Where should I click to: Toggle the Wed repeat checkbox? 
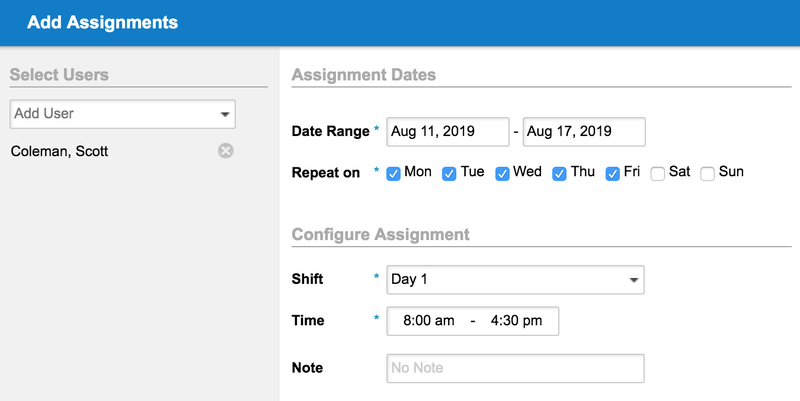(502, 174)
